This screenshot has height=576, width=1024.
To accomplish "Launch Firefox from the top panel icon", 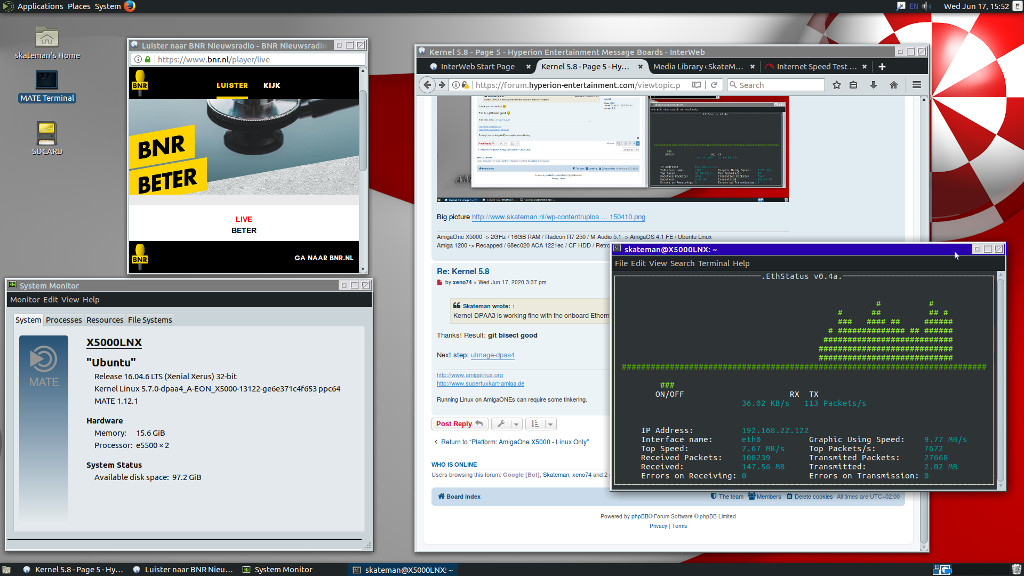I will click(130, 6).
